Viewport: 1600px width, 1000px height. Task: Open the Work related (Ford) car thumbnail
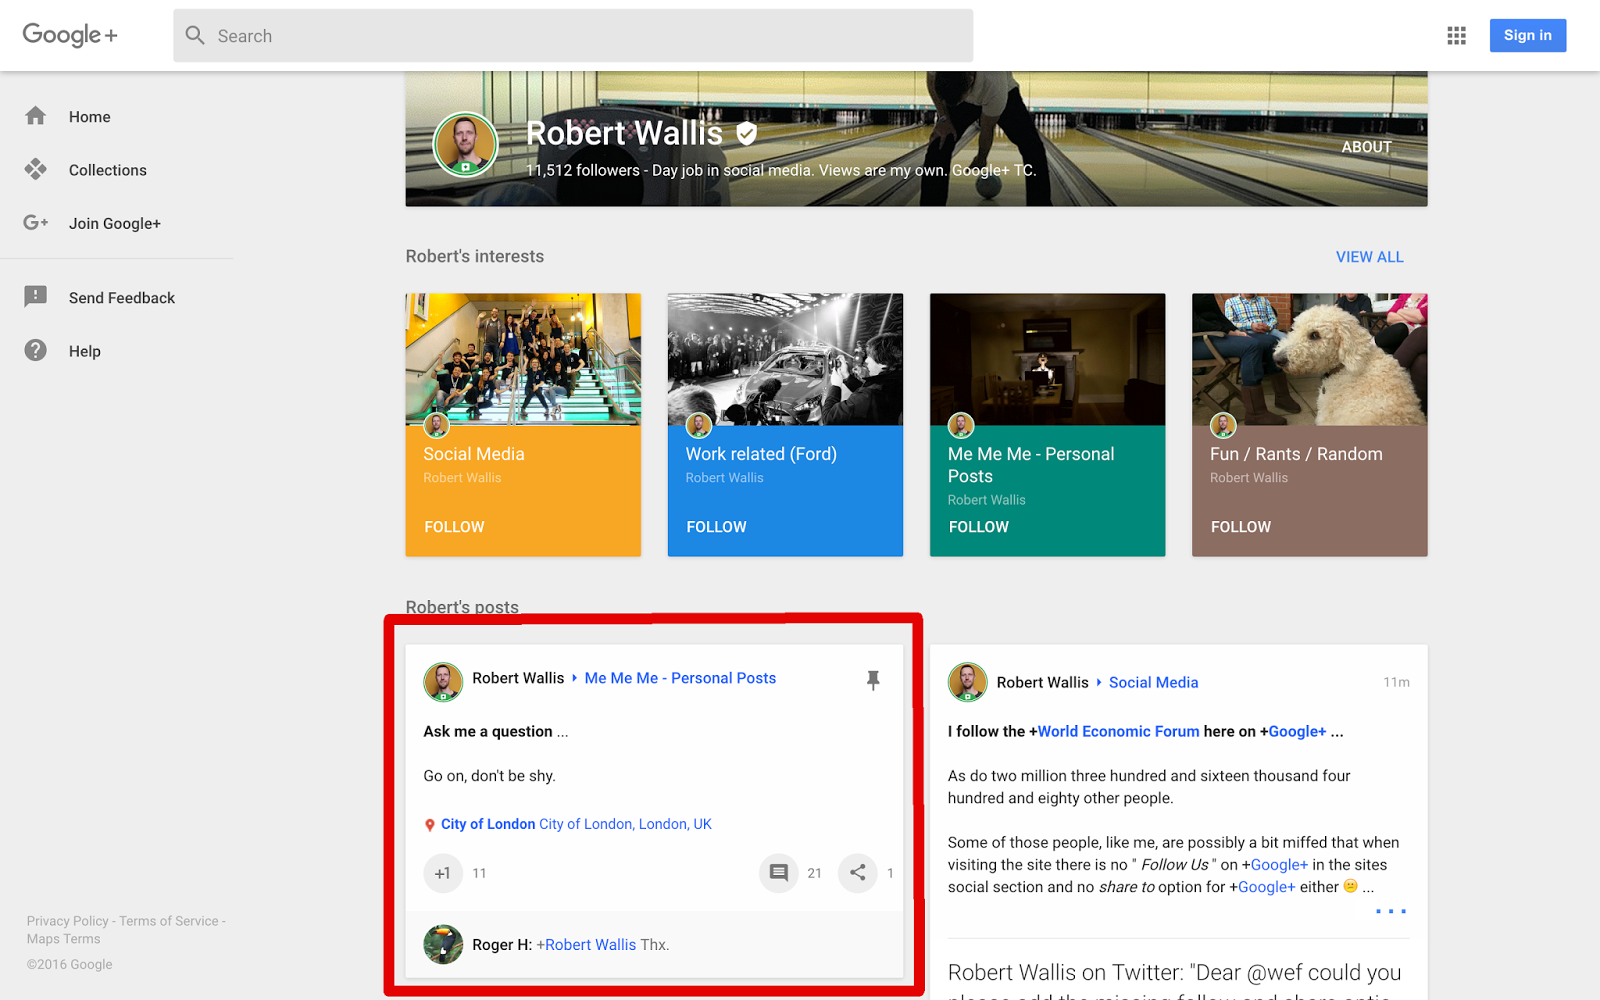click(785, 359)
